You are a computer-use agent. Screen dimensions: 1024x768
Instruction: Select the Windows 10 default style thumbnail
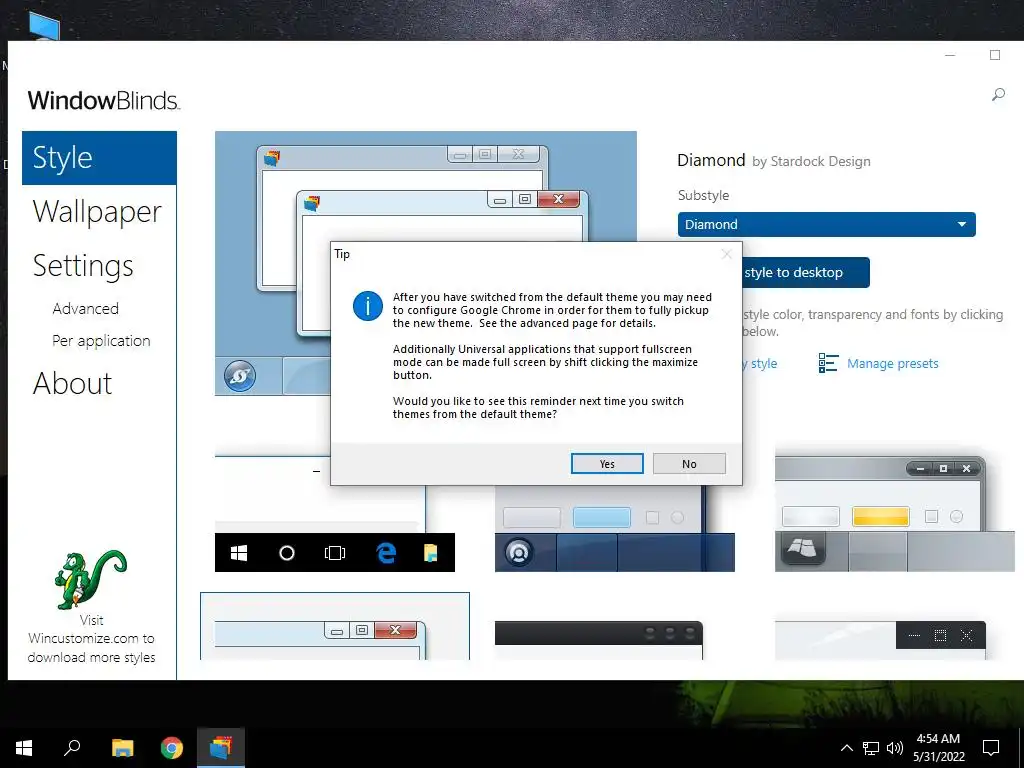pos(334,513)
